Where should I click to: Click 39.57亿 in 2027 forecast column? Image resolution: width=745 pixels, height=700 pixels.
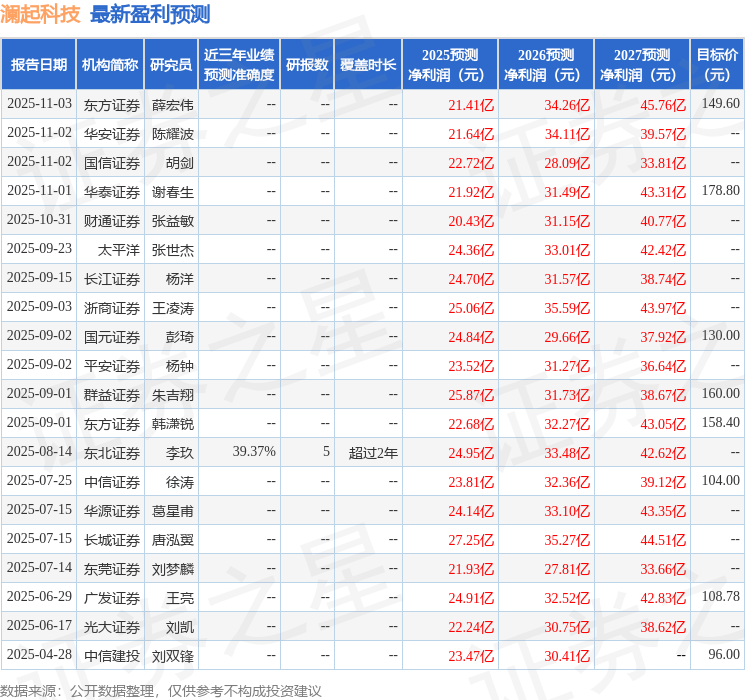663,134
